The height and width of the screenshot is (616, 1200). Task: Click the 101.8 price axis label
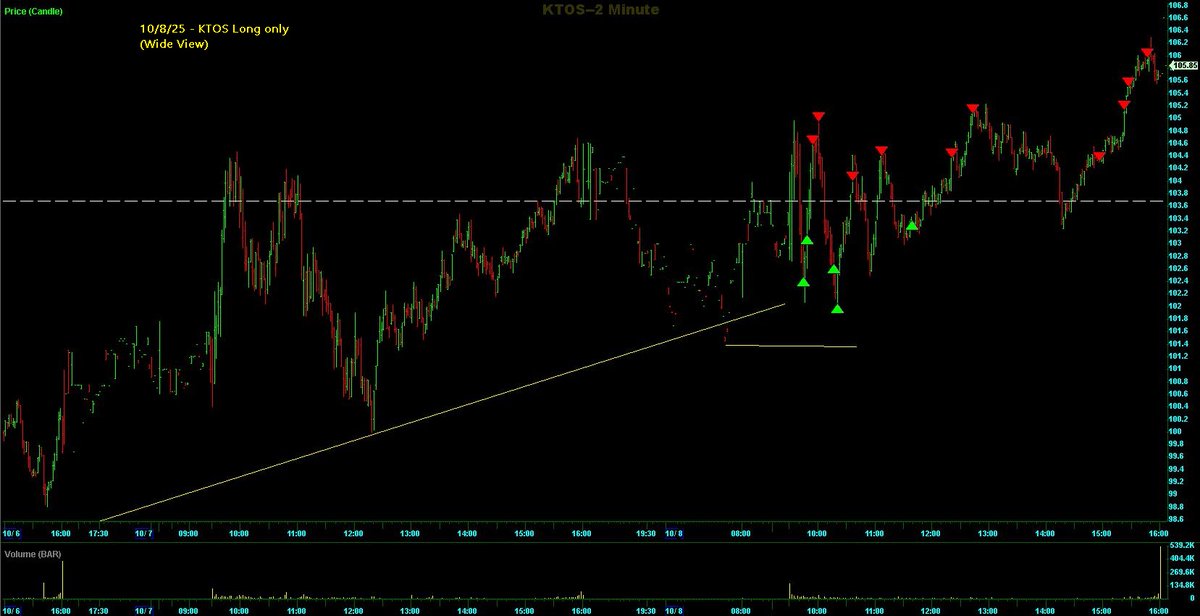point(1180,318)
